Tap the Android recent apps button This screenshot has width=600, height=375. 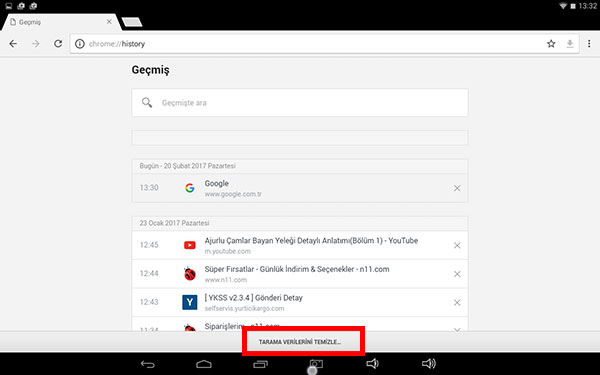coord(261,364)
